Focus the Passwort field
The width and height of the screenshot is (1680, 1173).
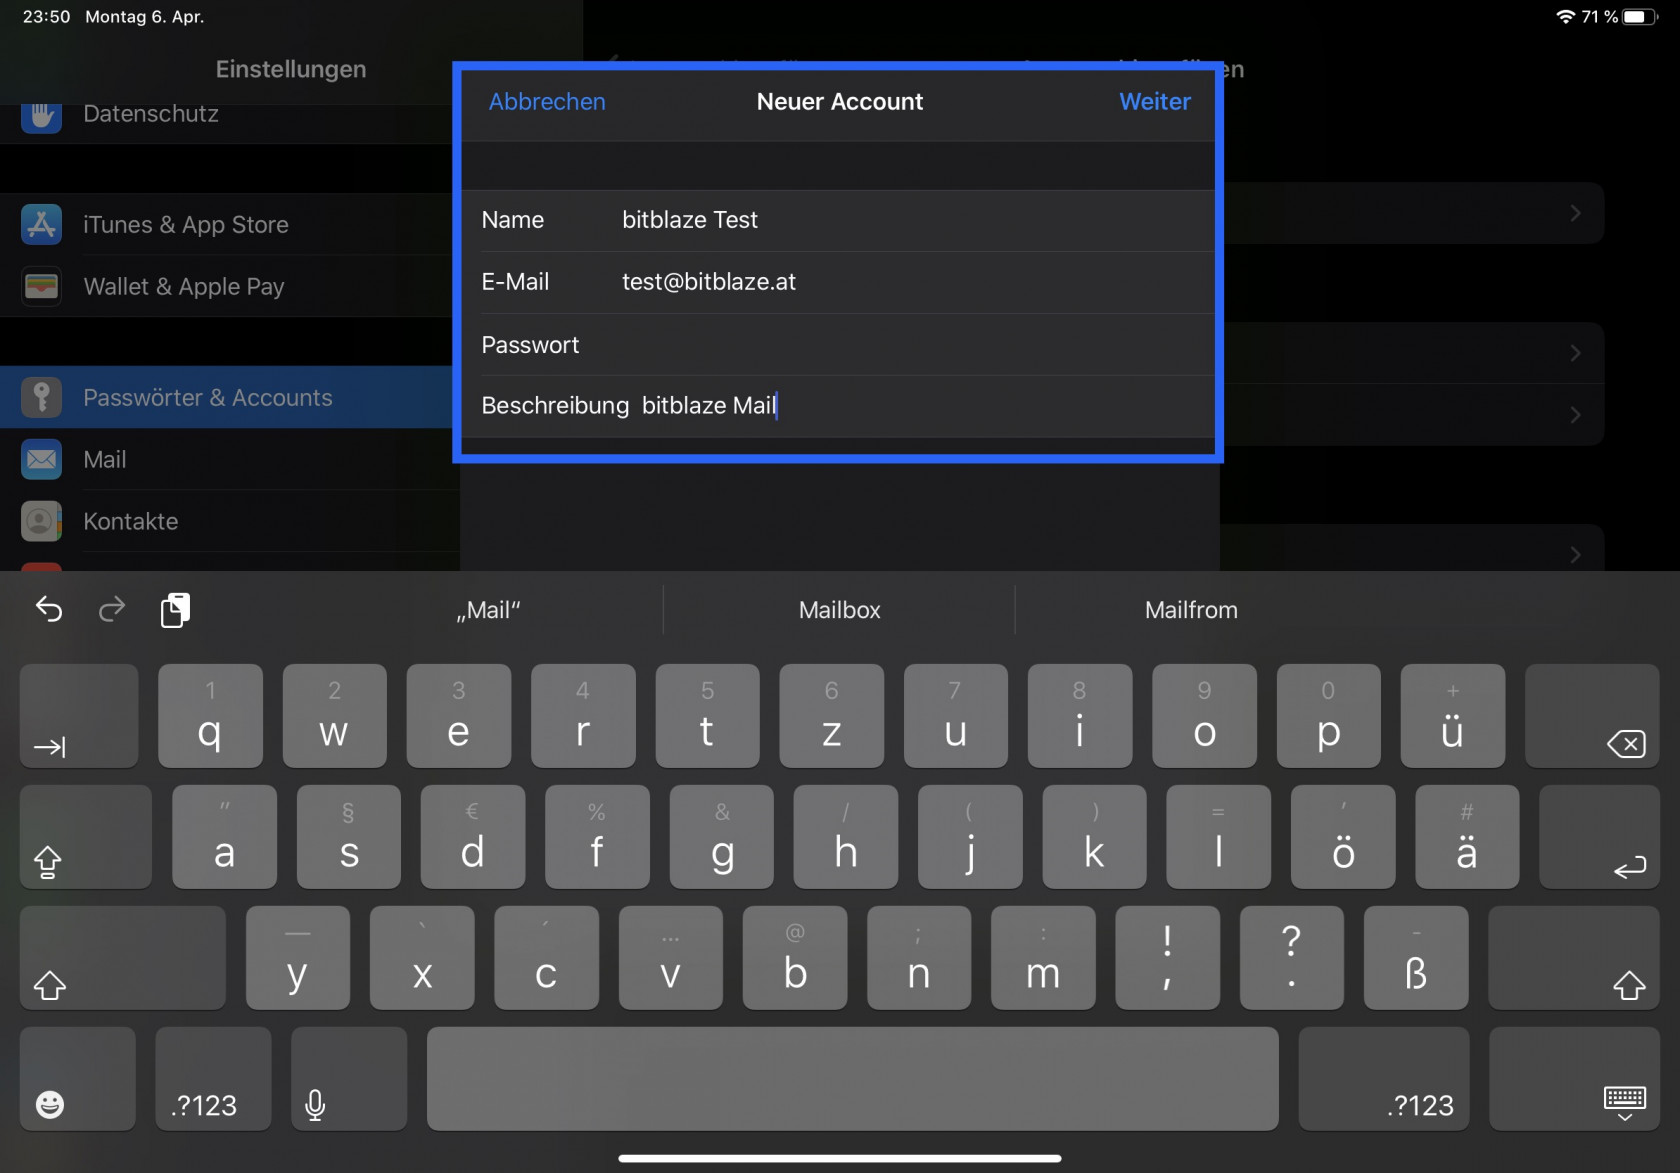tap(838, 345)
